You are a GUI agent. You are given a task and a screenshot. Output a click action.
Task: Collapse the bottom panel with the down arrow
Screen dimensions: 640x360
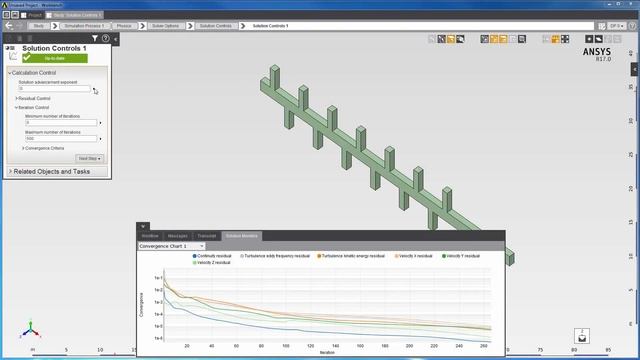pos(143,226)
